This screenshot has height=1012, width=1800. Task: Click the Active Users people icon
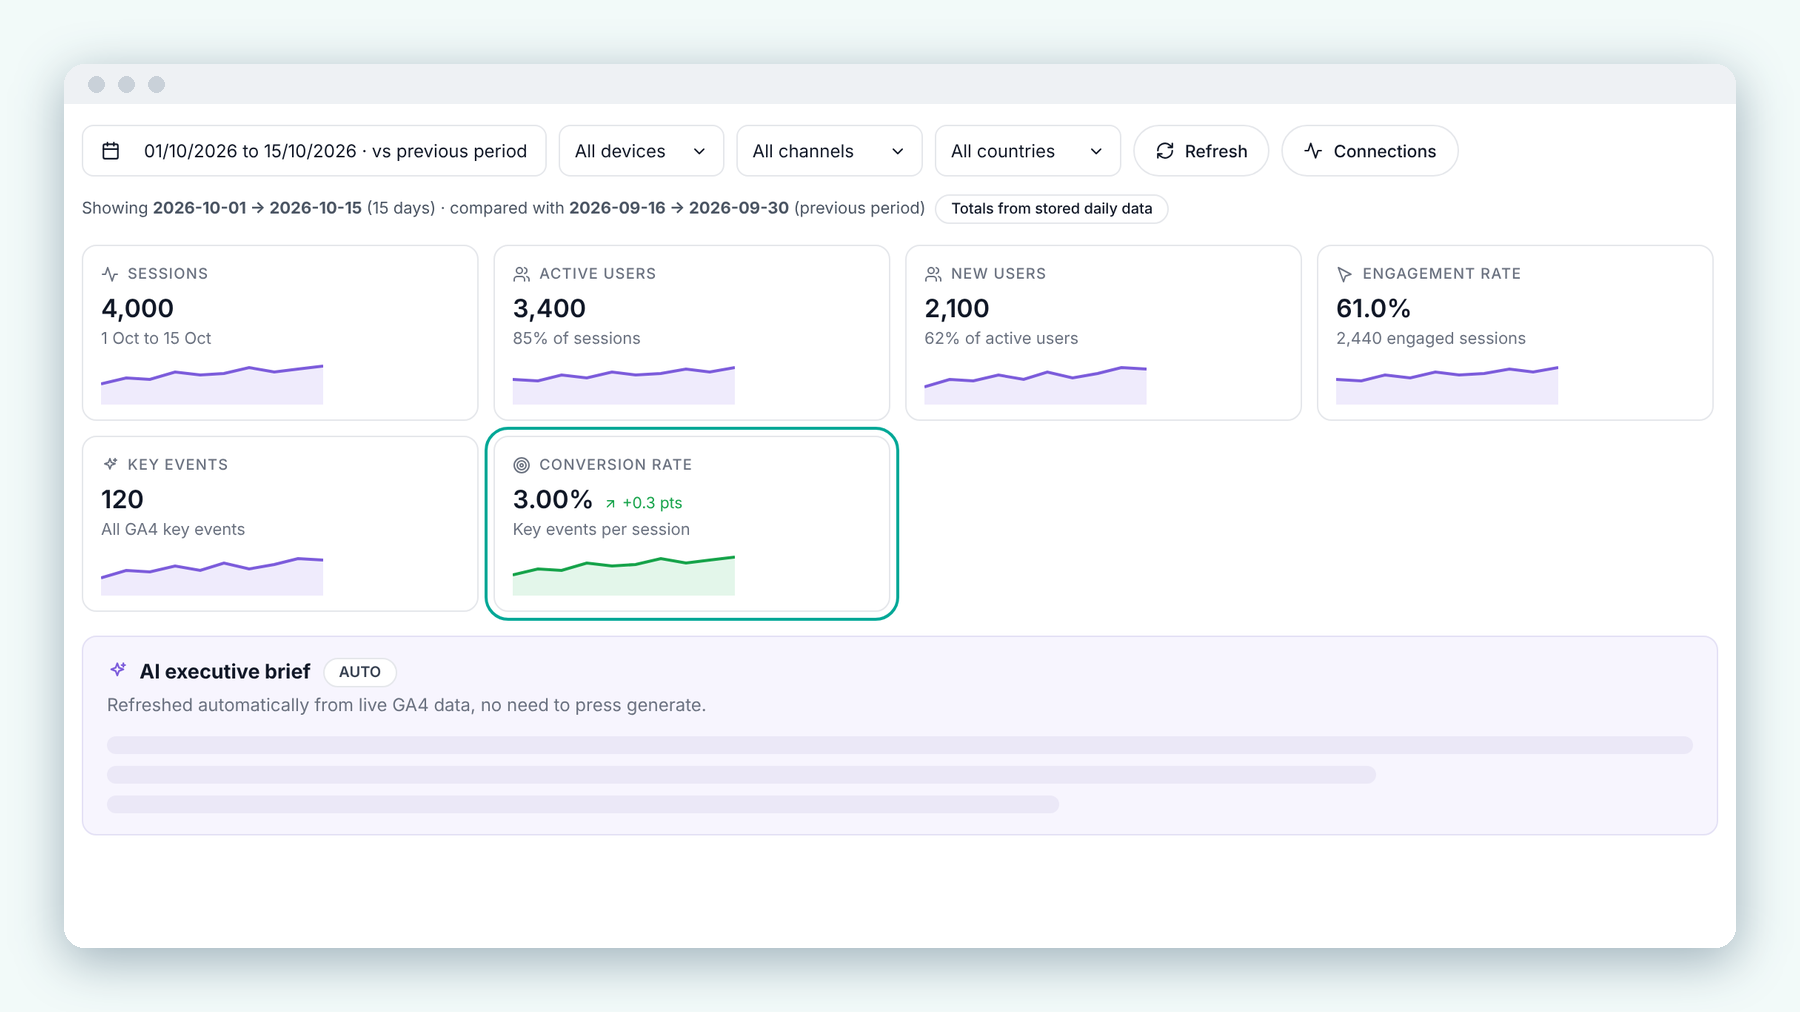click(522, 274)
